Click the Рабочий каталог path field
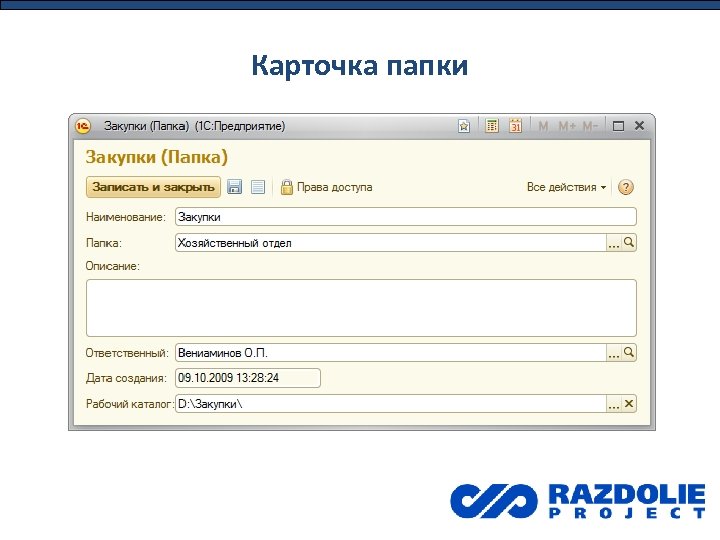Viewport: 720px width, 540px height. [x=391, y=404]
